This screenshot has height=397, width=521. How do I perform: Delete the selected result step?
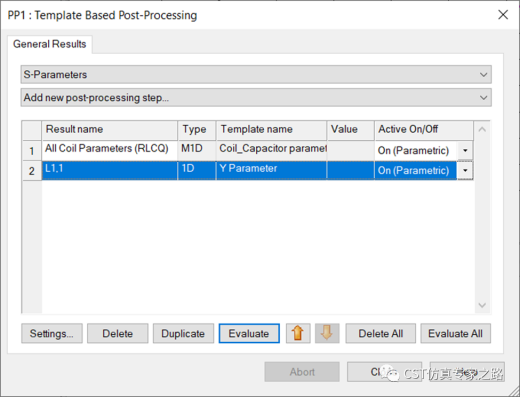pyautogui.click(x=118, y=333)
